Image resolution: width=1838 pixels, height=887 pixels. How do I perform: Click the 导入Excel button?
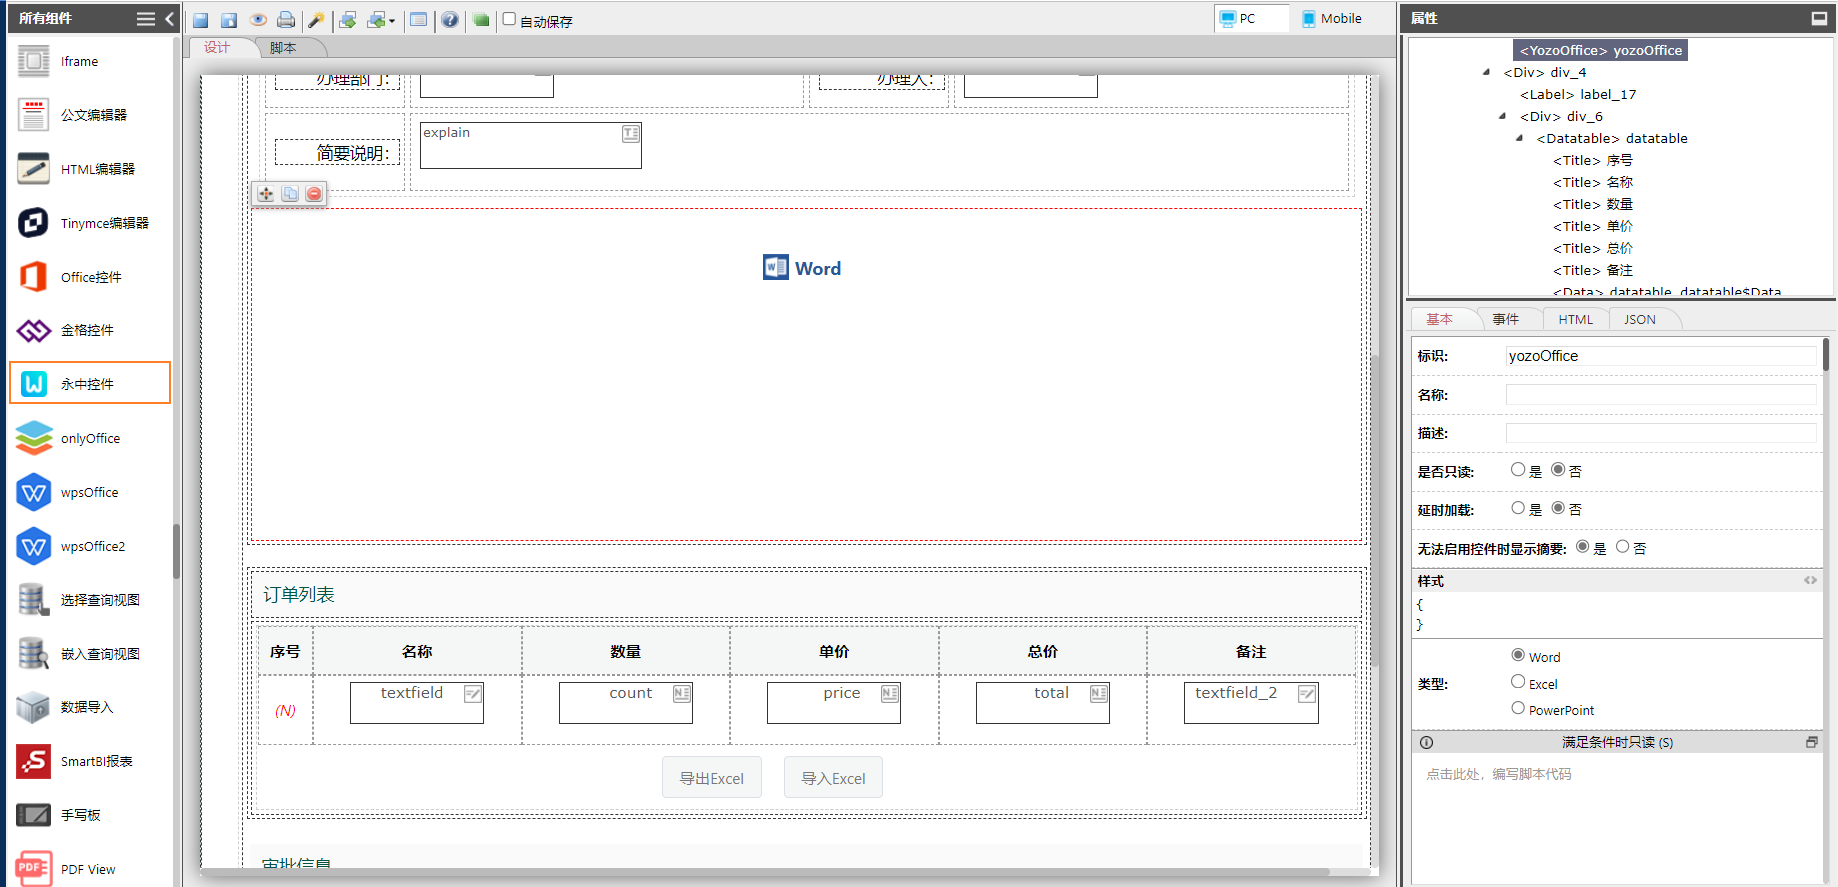click(x=834, y=778)
